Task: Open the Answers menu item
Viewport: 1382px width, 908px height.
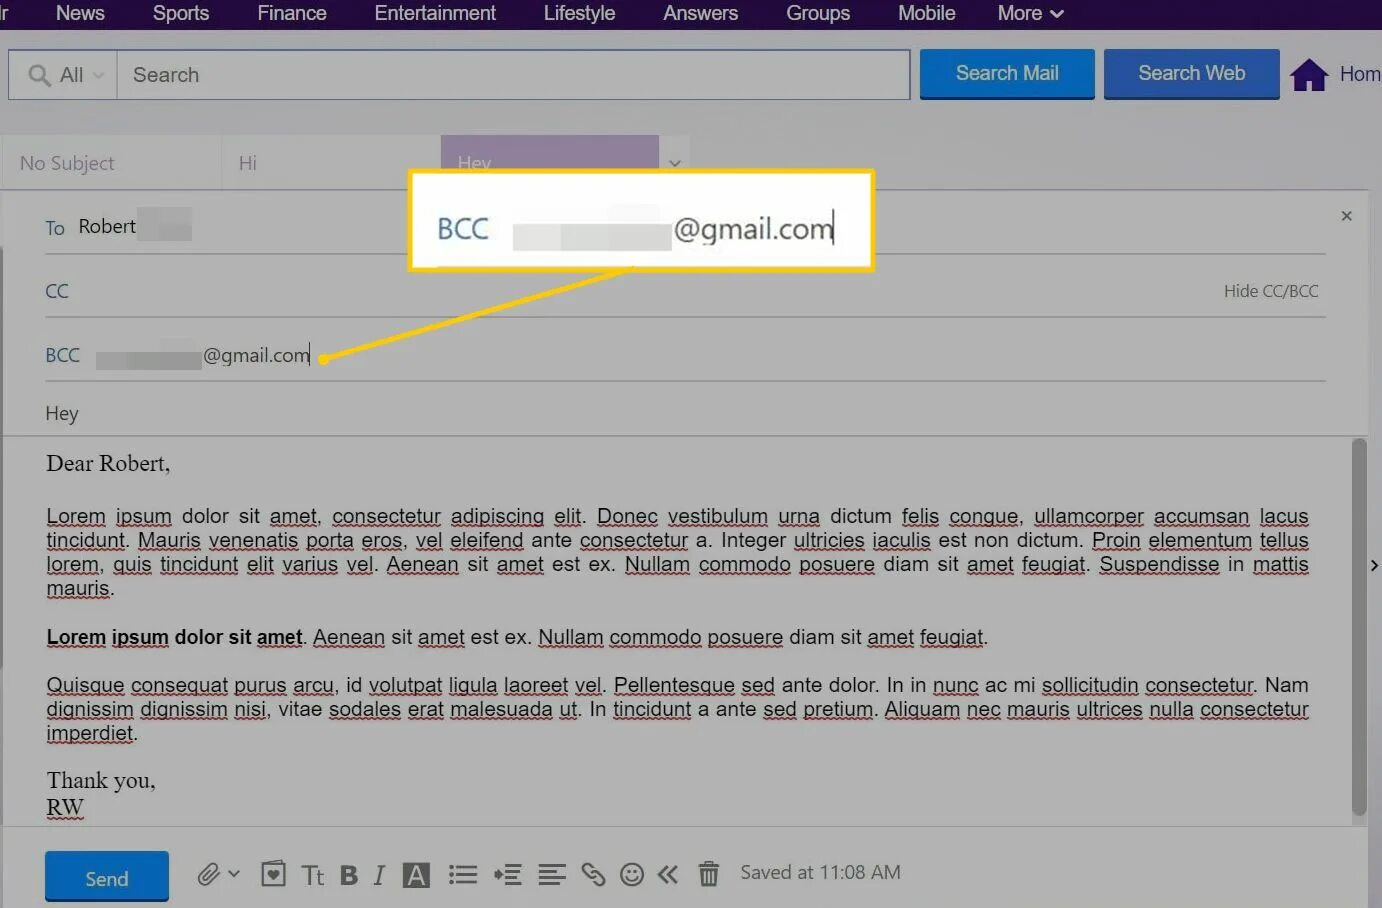Action: pos(700,13)
